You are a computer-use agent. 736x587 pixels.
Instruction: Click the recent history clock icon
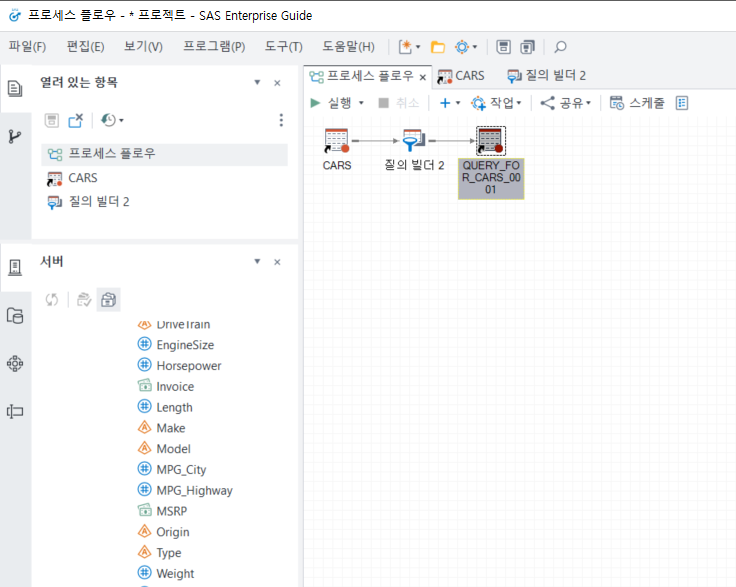point(108,121)
